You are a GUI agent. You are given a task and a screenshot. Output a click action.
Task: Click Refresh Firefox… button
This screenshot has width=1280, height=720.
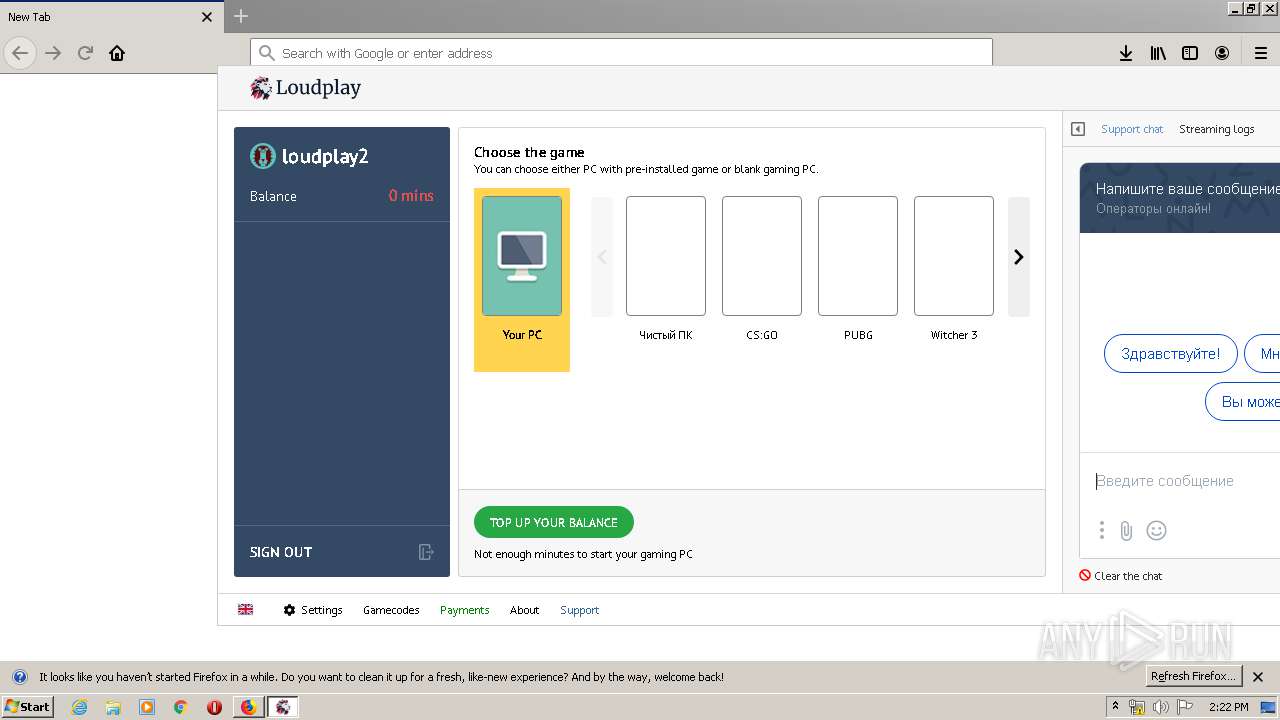1194,676
